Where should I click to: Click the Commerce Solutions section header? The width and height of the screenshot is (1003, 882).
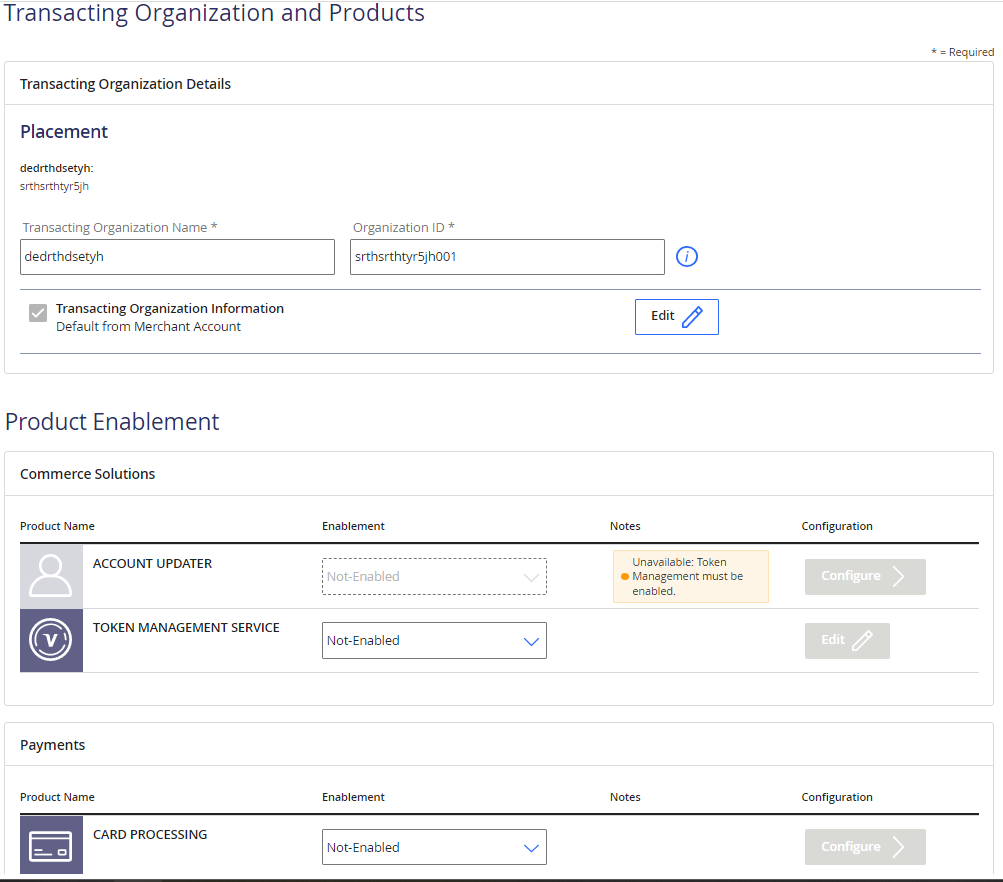point(88,474)
